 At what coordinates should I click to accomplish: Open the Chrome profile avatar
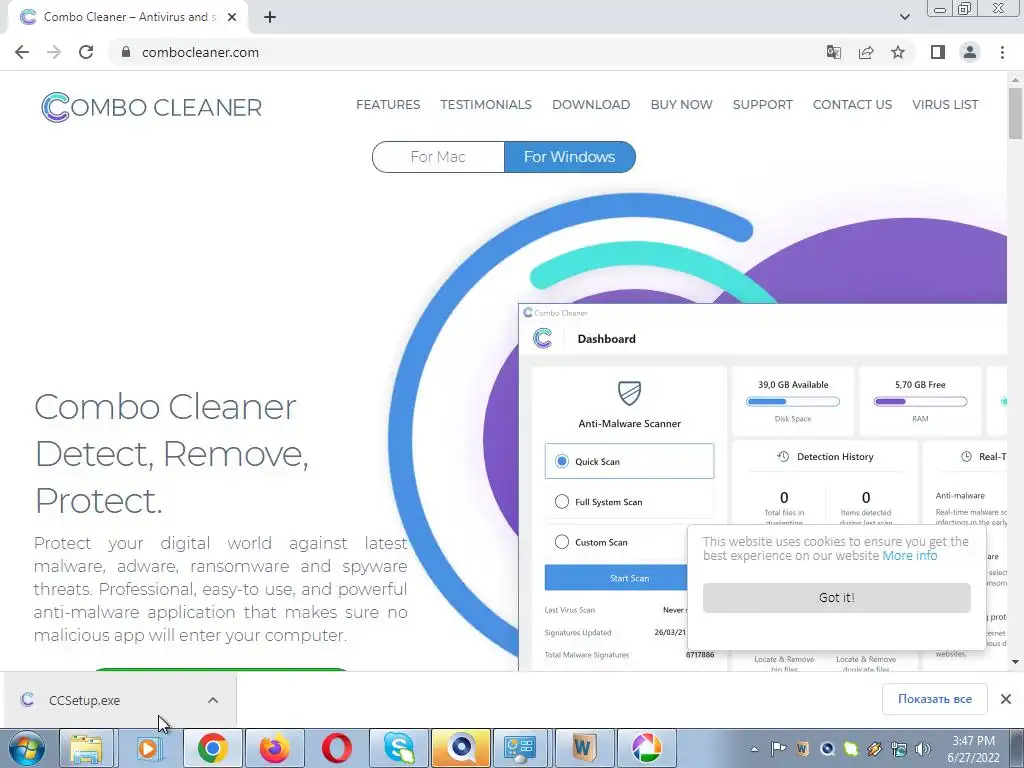coord(970,52)
